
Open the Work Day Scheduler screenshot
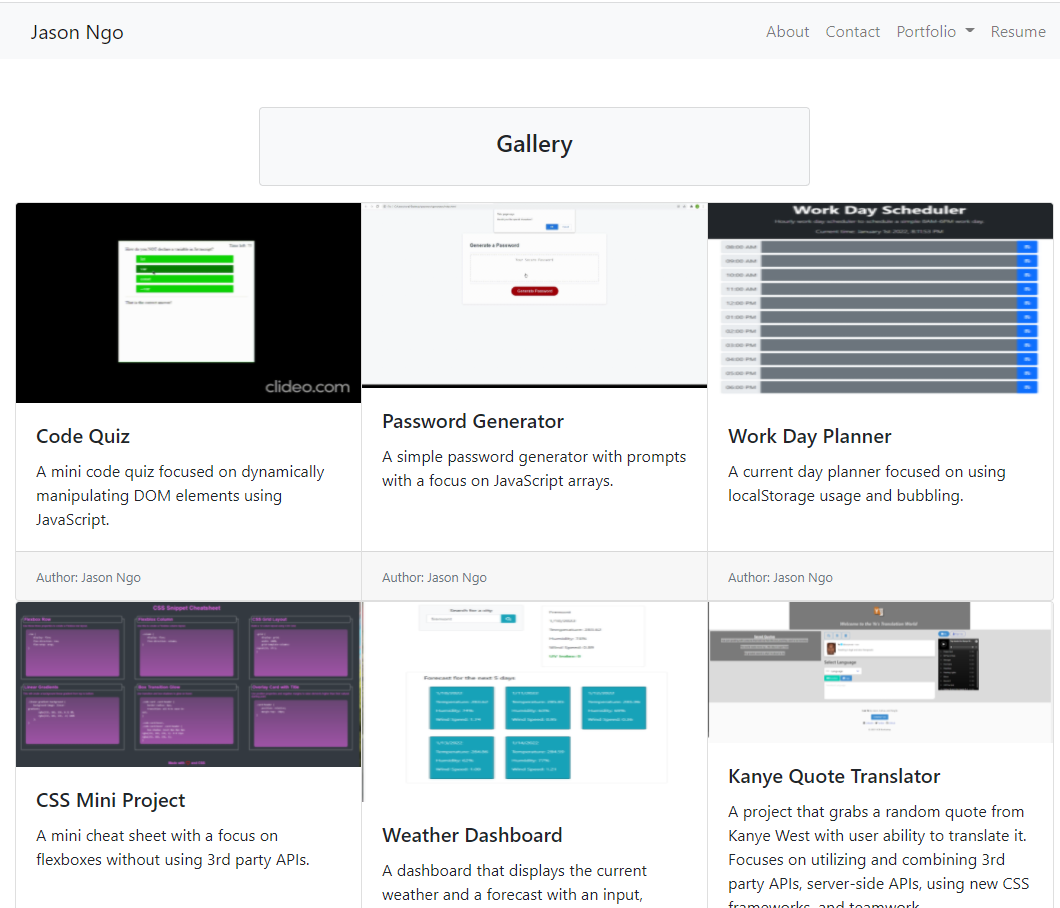(x=880, y=299)
